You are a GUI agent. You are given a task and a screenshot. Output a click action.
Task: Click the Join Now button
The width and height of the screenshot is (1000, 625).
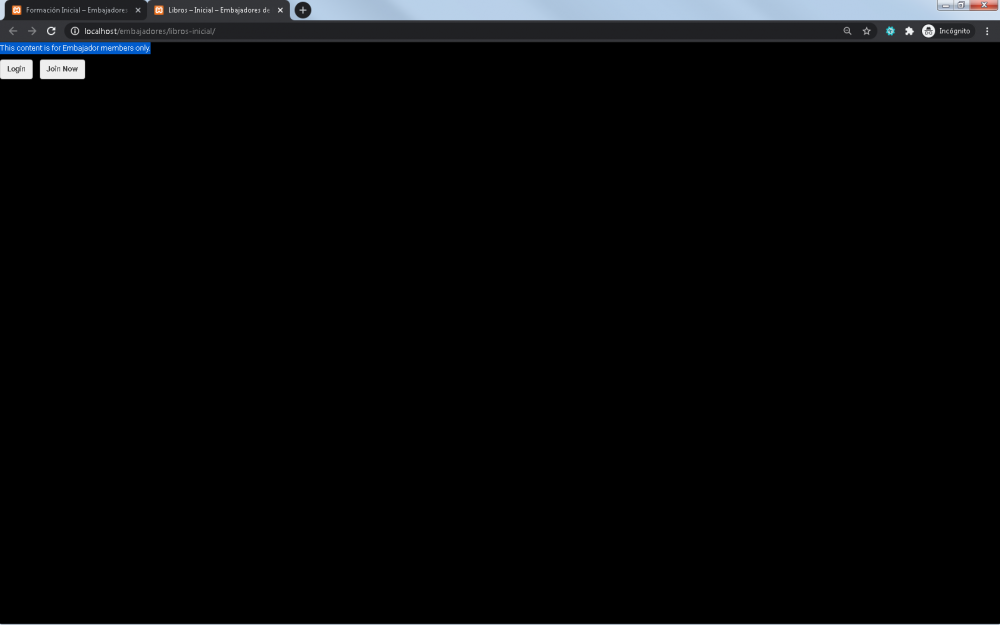click(62, 69)
